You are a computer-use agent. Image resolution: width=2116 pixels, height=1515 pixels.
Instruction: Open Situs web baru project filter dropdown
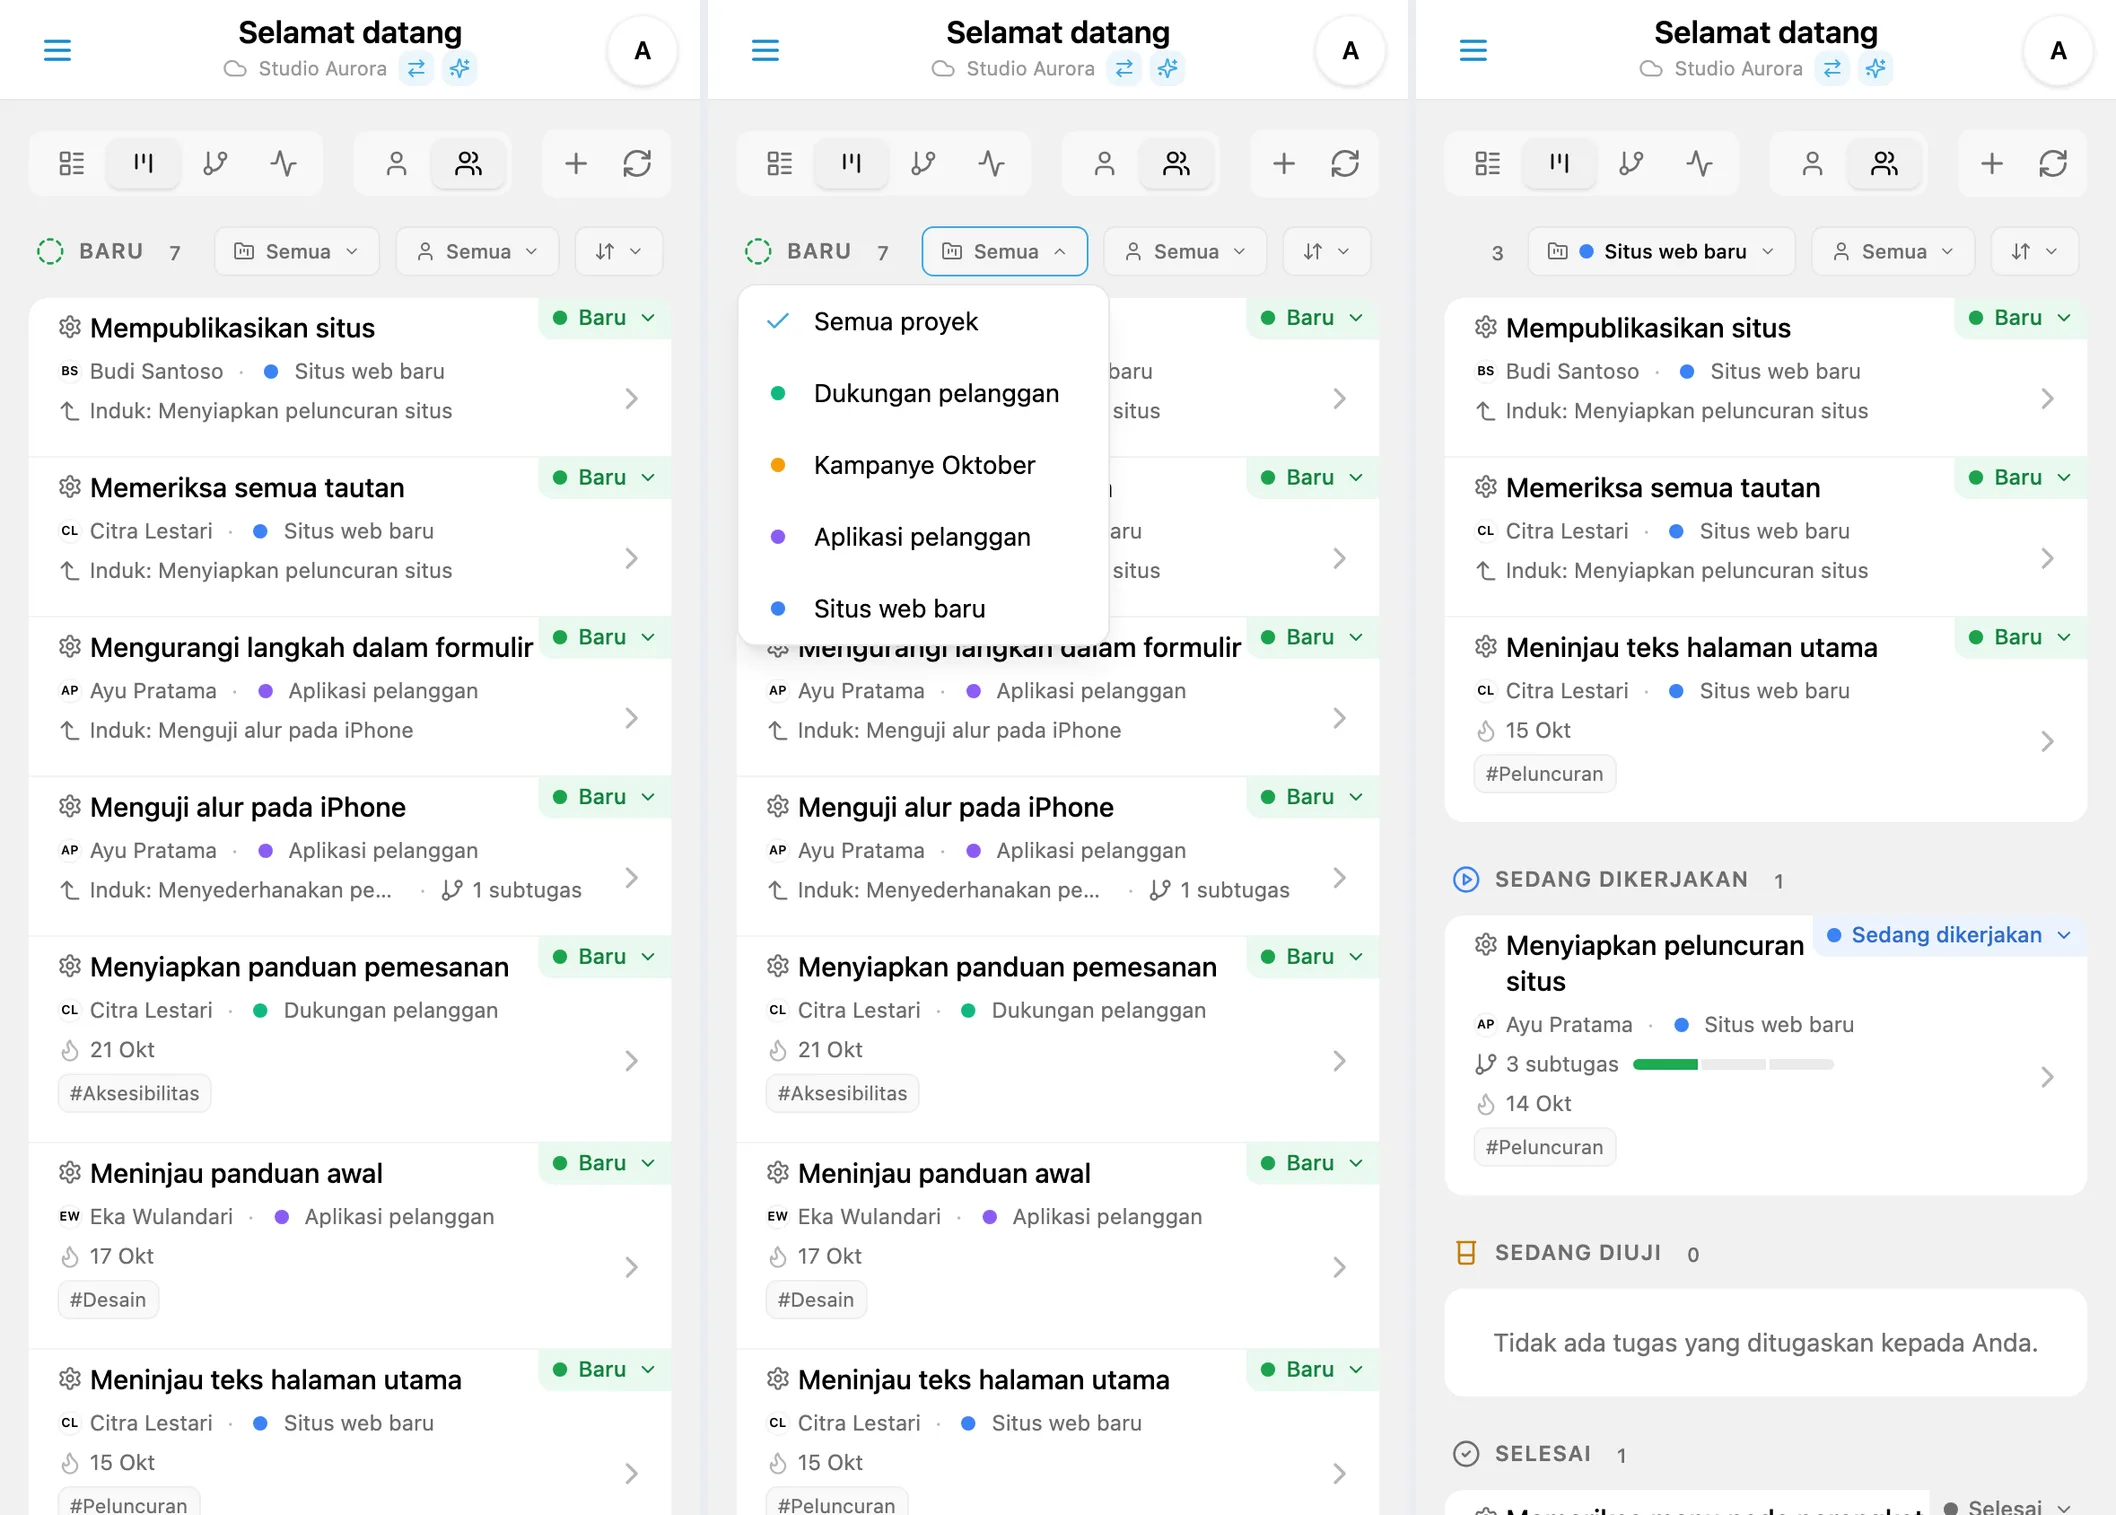(x=1662, y=251)
